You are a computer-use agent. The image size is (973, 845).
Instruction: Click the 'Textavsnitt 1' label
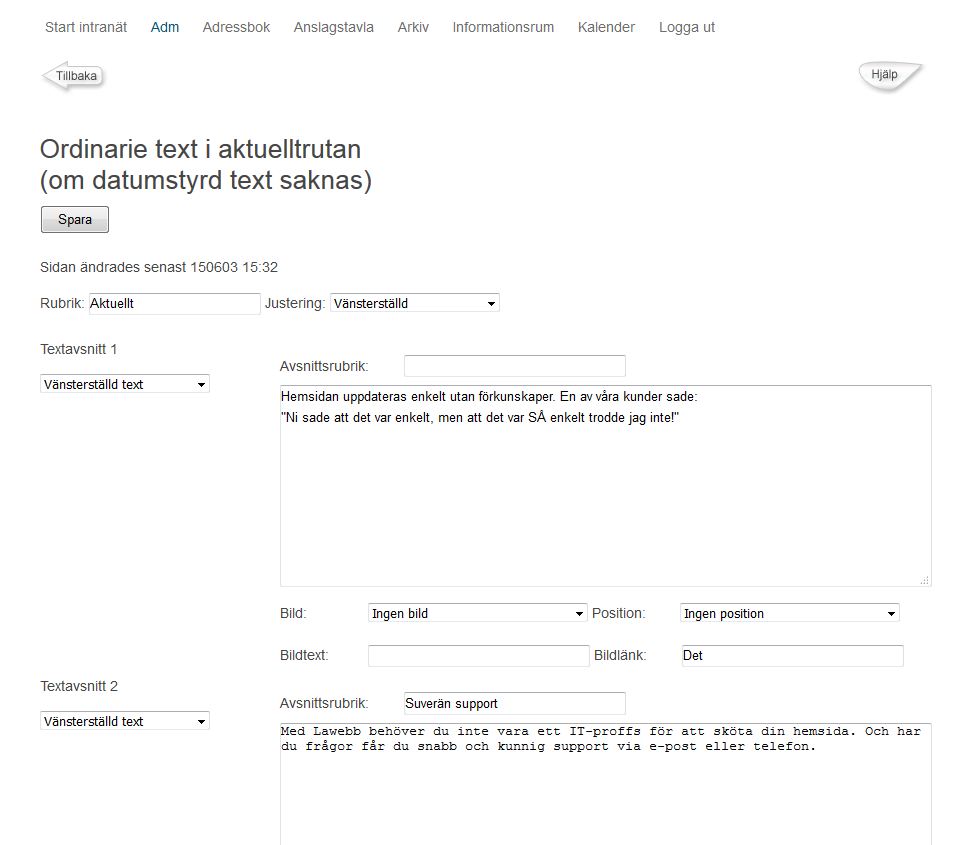click(79, 349)
